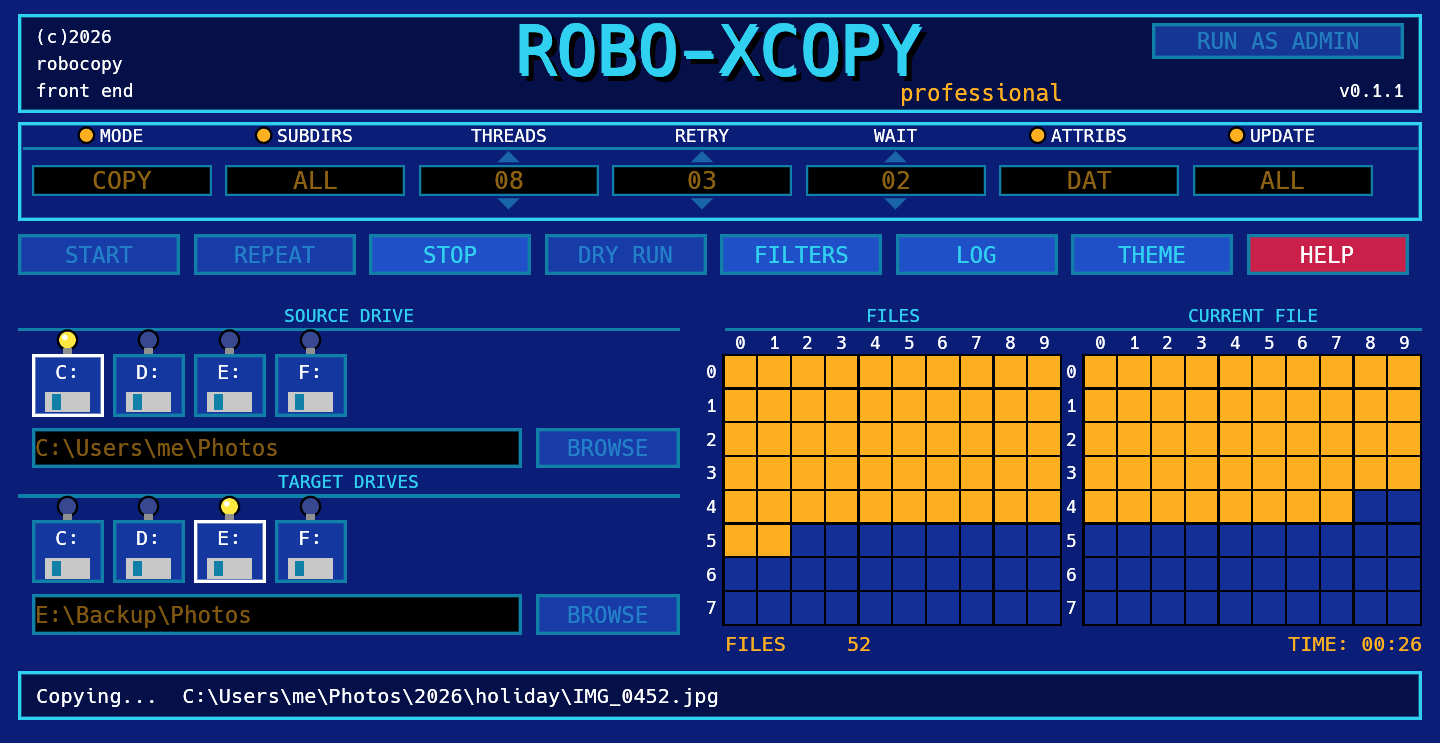Decrease RETRY with the down arrow
This screenshot has width=1440, height=743.
point(702,203)
